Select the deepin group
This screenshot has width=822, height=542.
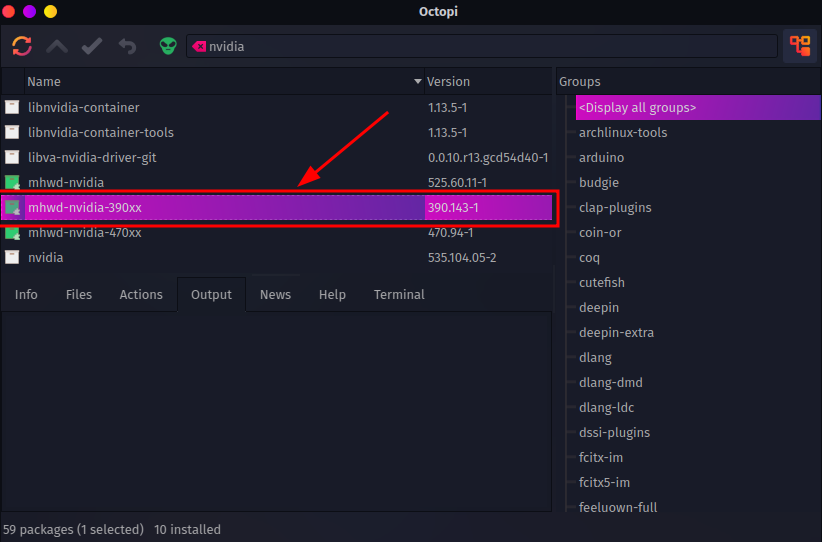(x=599, y=308)
